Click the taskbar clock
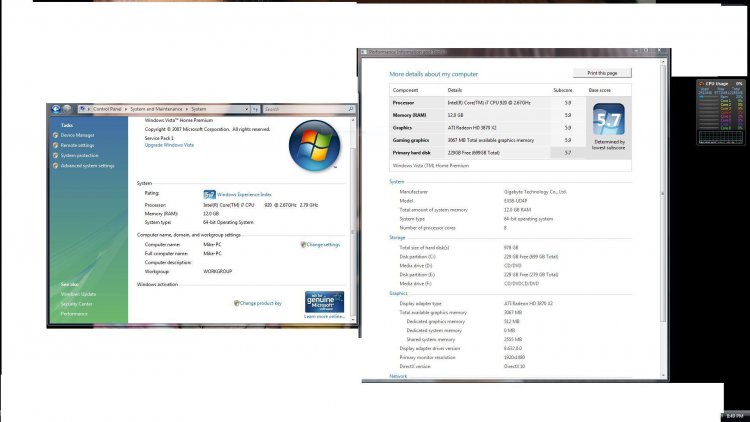 pos(735,416)
